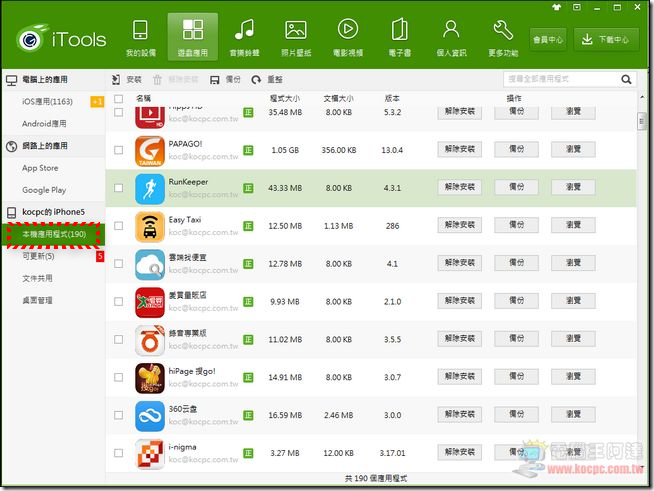Sort by 程式大小 column header
The height and width of the screenshot is (491, 654).
click(x=284, y=99)
